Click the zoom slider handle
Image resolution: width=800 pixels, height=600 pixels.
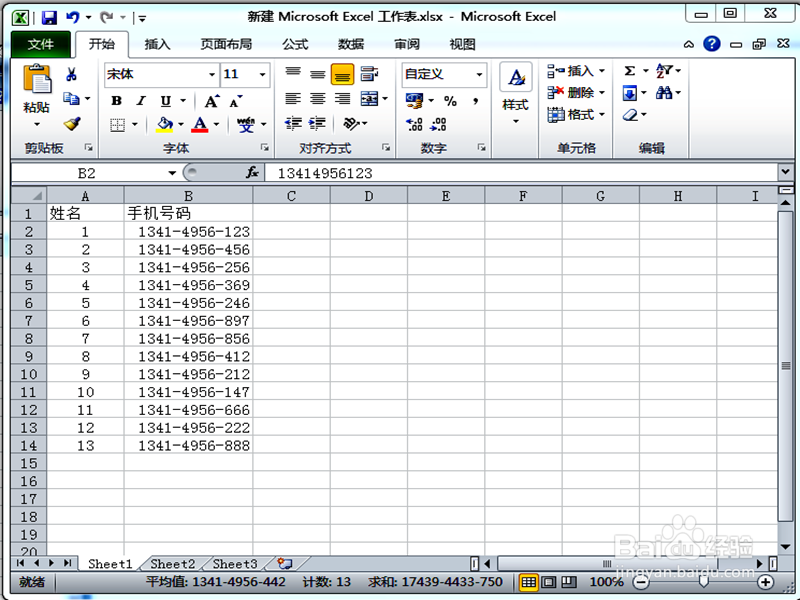click(x=704, y=582)
